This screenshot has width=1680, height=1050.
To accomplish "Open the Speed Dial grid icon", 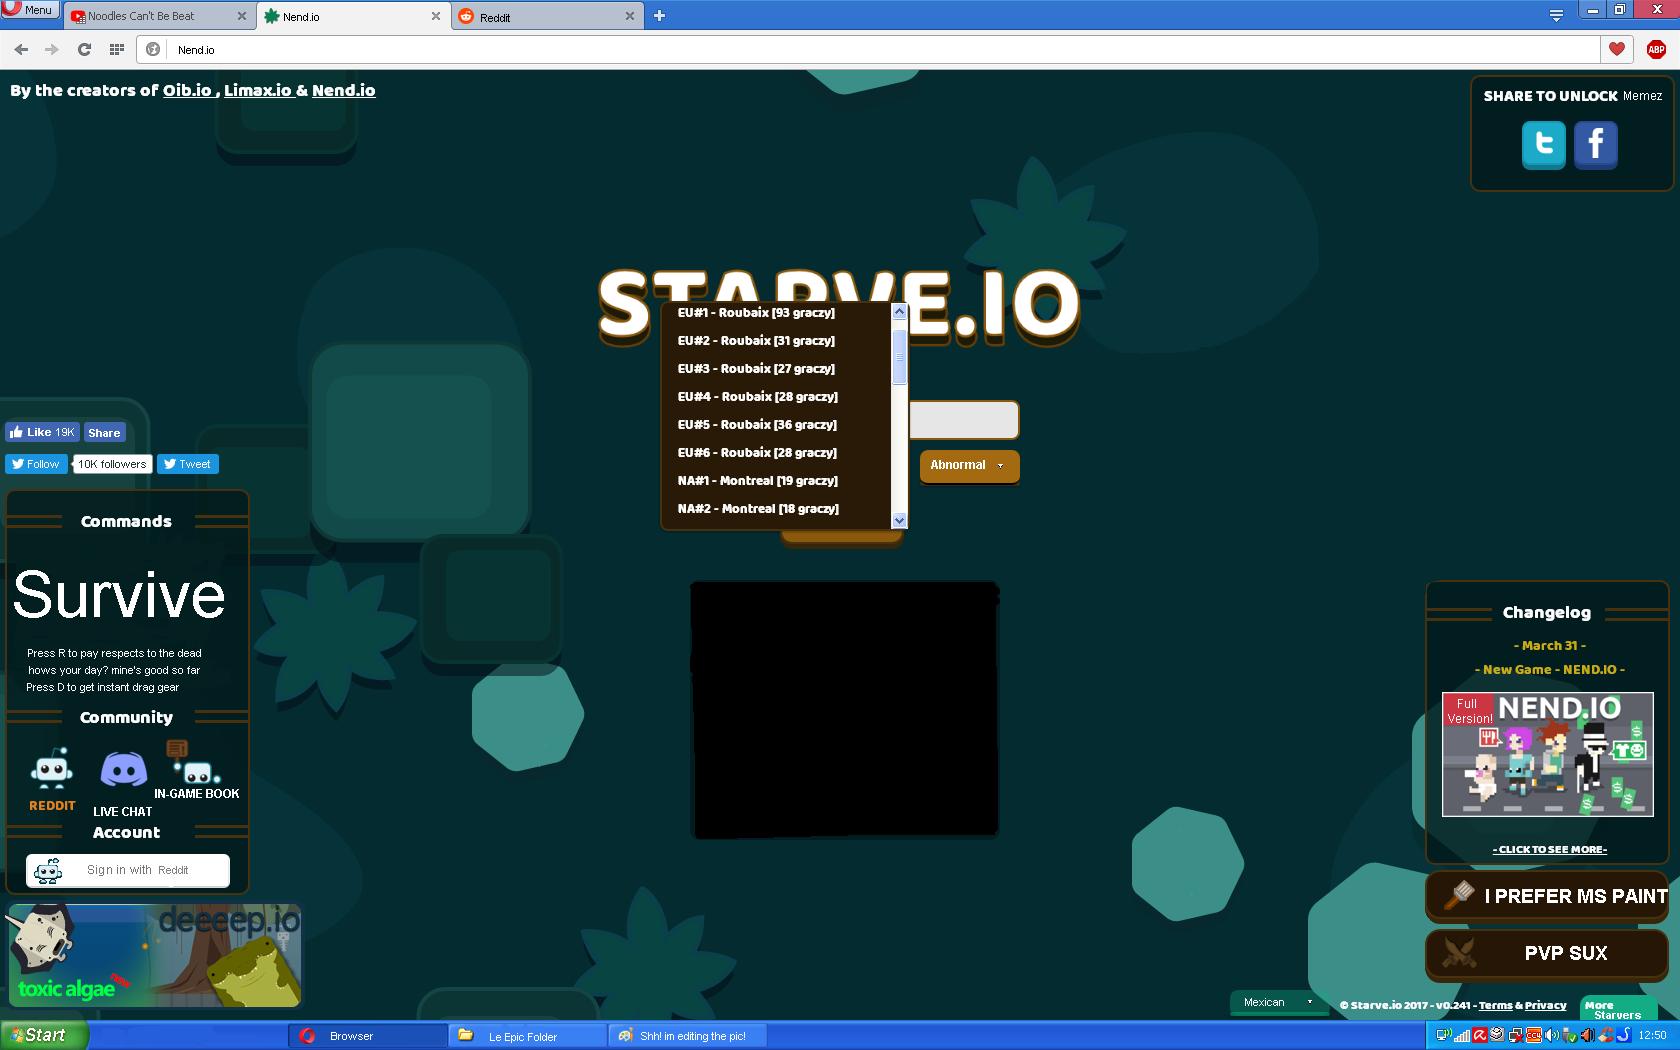I will click(x=117, y=49).
